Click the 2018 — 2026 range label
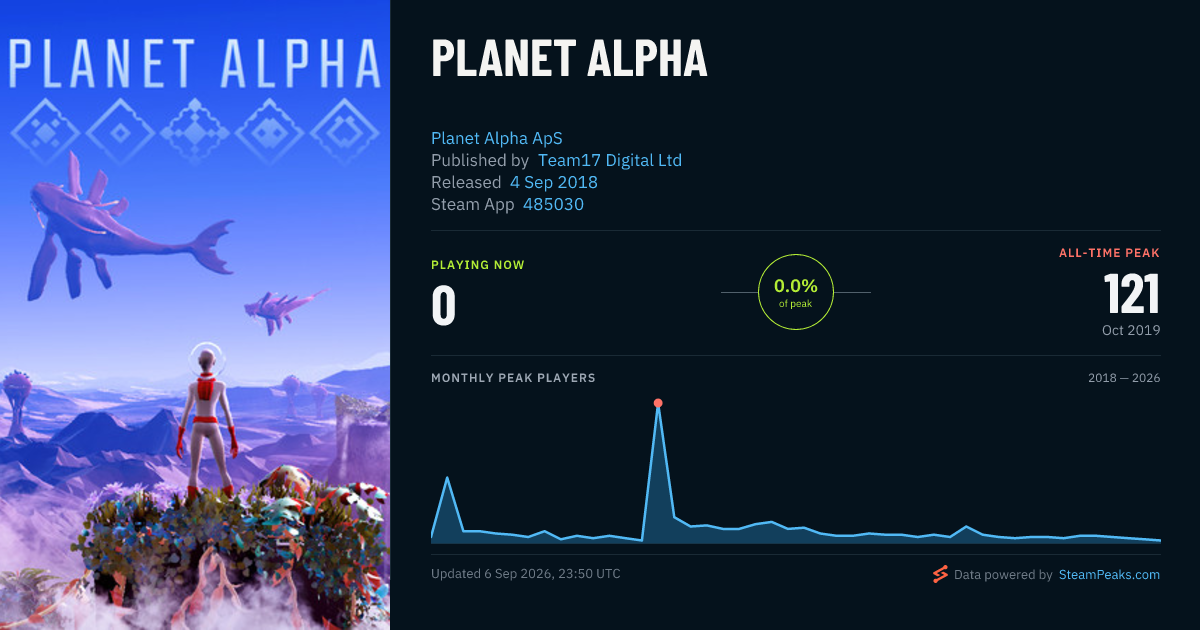The width and height of the screenshot is (1200, 630). pyautogui.click(x=1124, y=378)
